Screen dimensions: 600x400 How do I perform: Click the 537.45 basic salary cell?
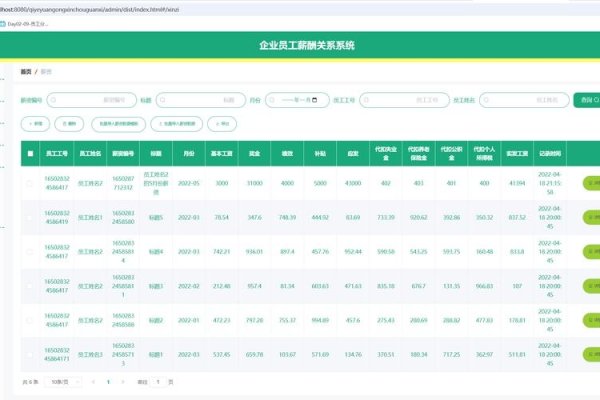[222, 354]
